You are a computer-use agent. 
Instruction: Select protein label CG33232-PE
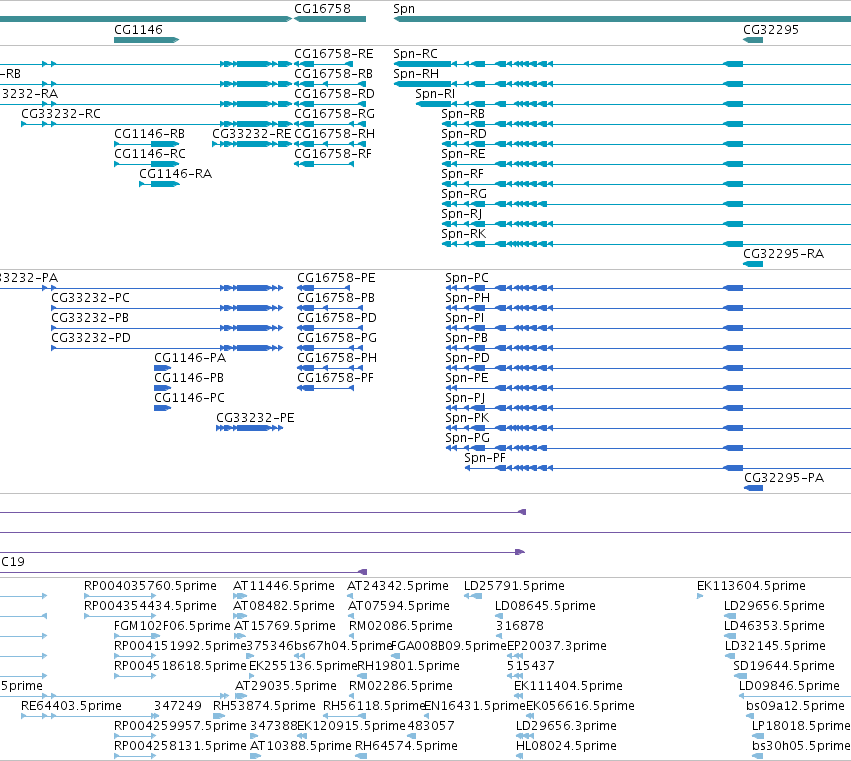(x=255, y=418)
